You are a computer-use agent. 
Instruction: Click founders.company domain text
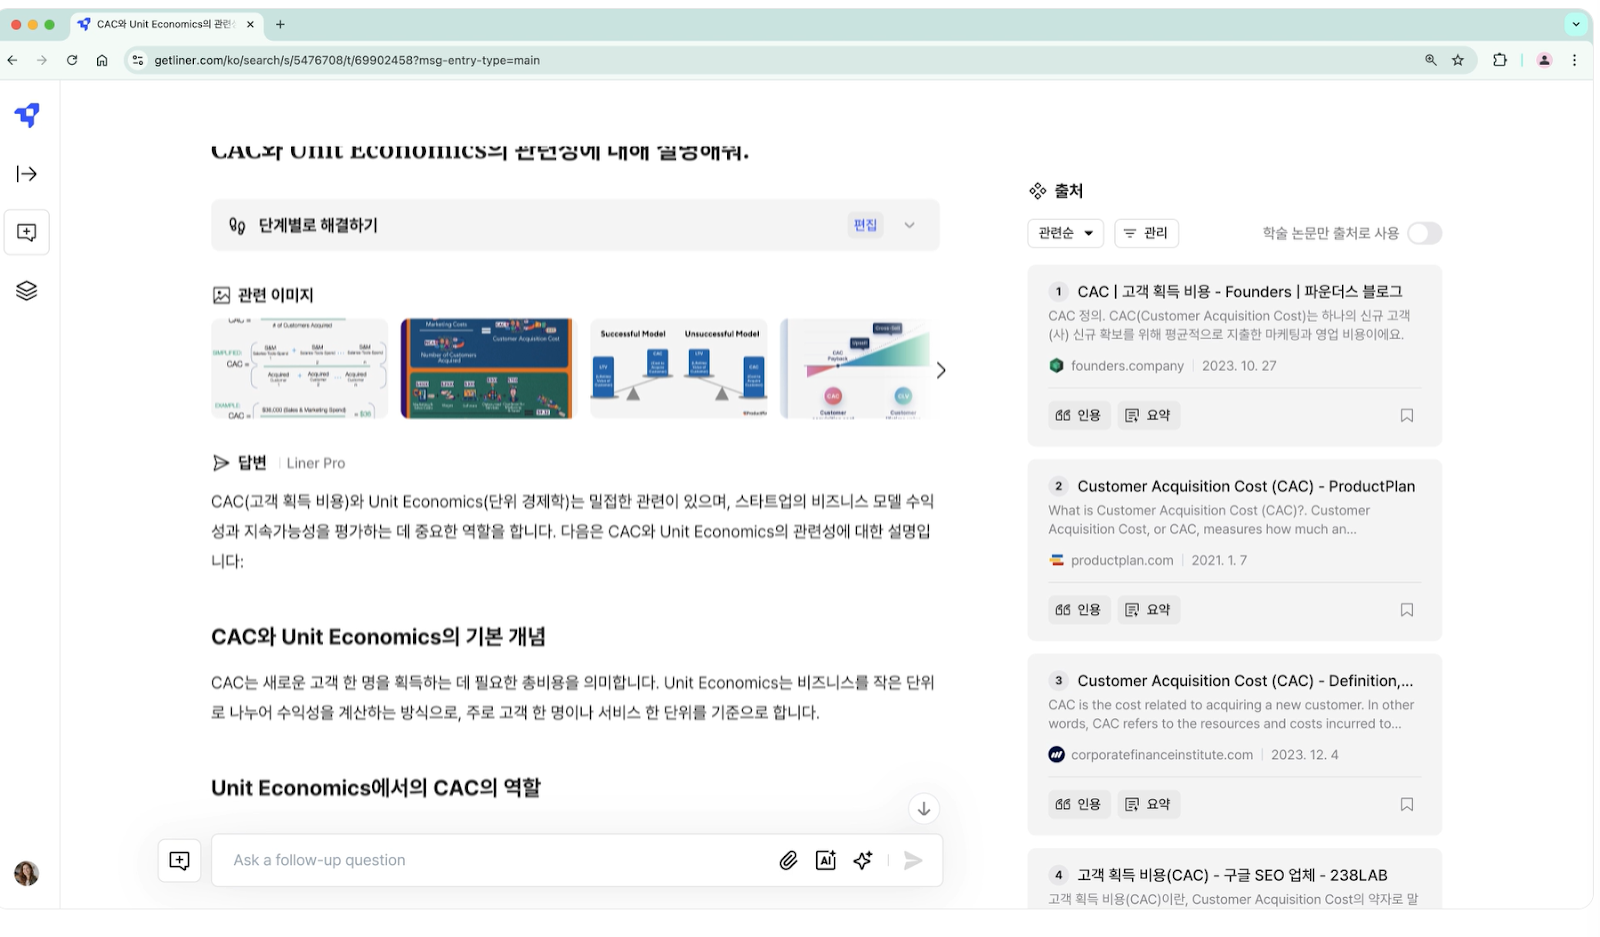tap(1127, 366)
